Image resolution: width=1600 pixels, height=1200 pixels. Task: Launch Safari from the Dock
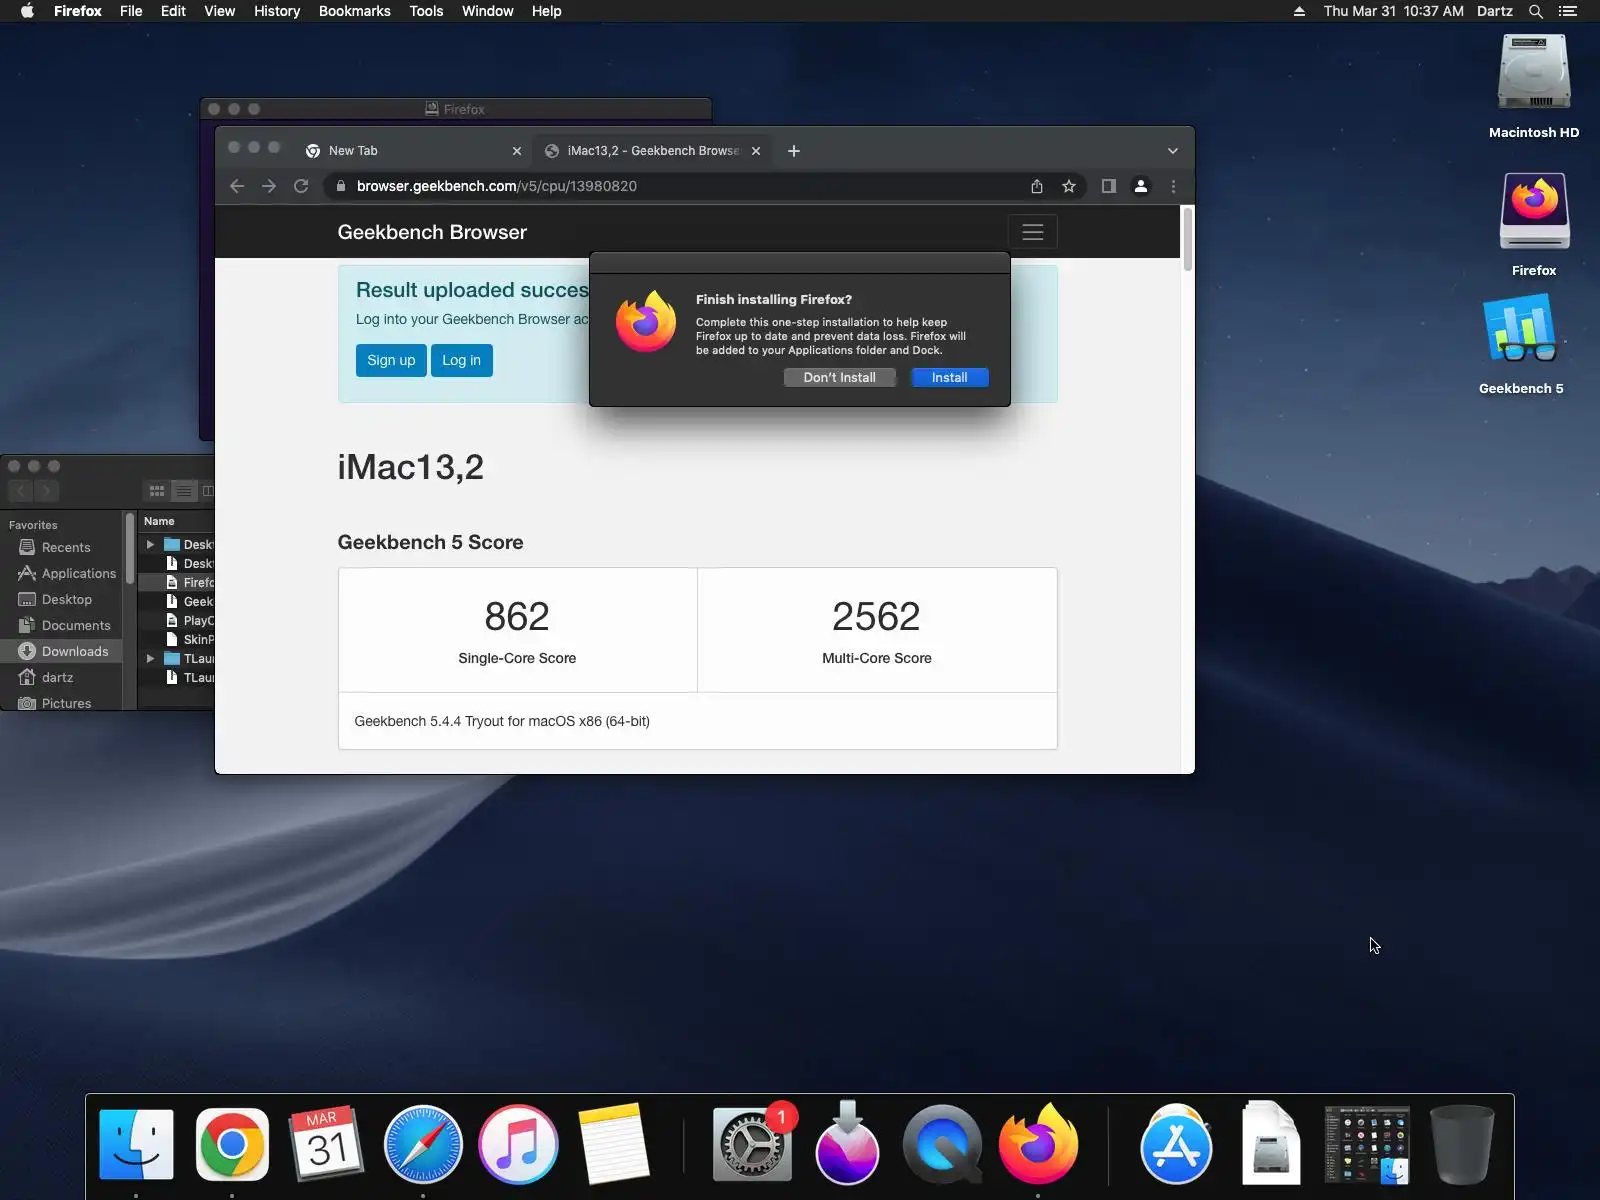(423, 1144)
